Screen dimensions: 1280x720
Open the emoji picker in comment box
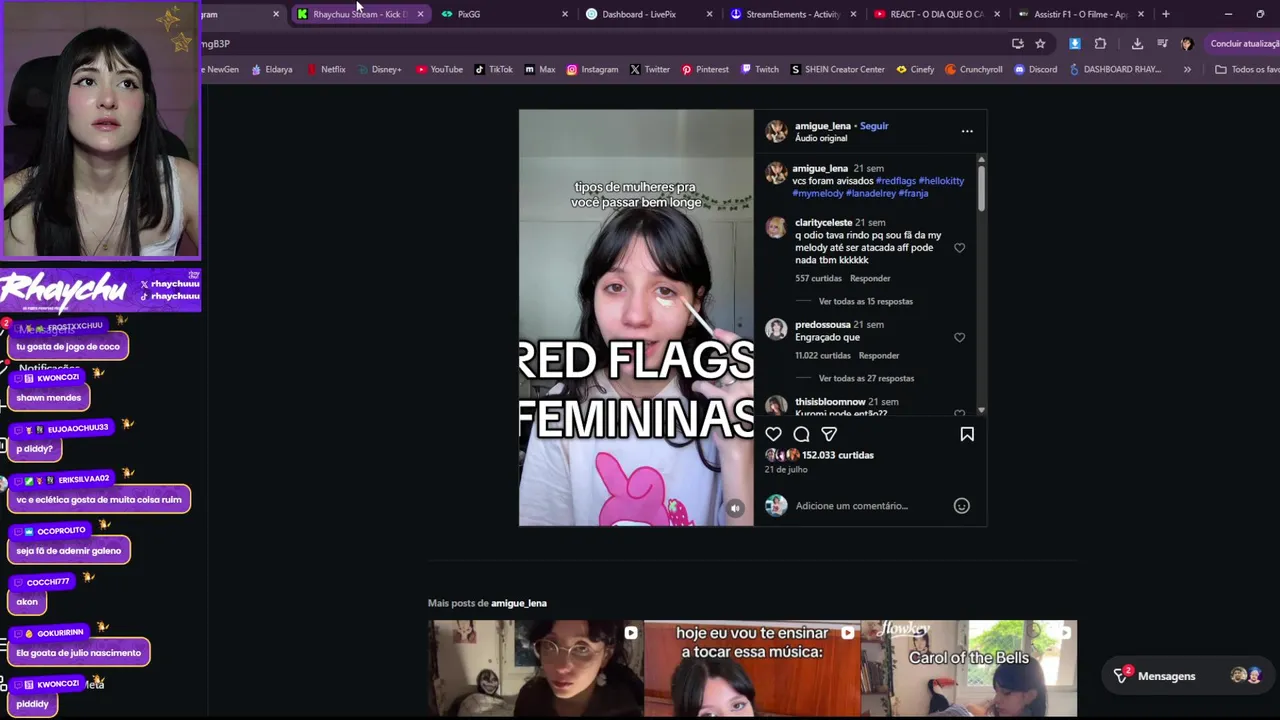tap(962, 506)
